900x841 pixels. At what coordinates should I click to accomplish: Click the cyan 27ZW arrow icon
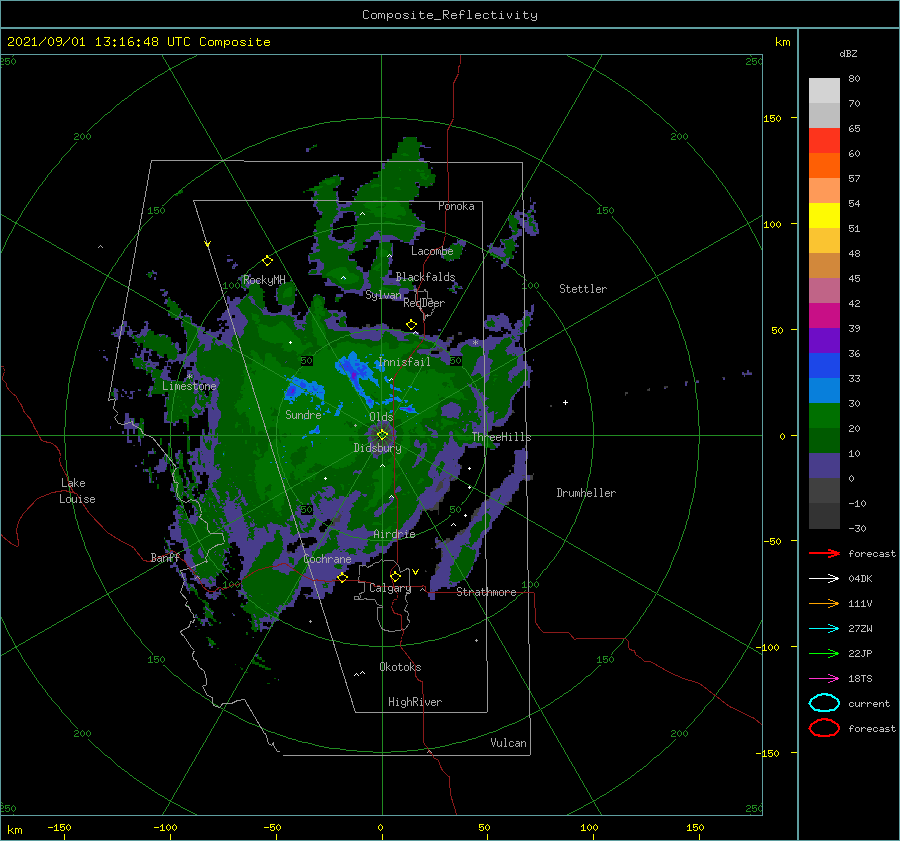click(824, 629)
